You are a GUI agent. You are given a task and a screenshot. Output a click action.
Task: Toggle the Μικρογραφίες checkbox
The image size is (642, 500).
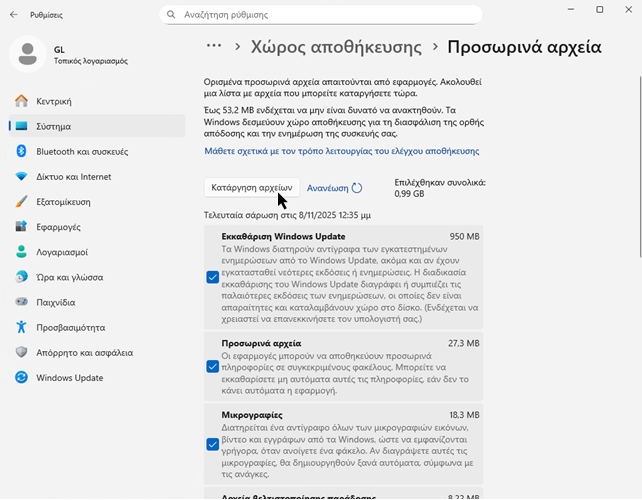click(x=213, y=444)
